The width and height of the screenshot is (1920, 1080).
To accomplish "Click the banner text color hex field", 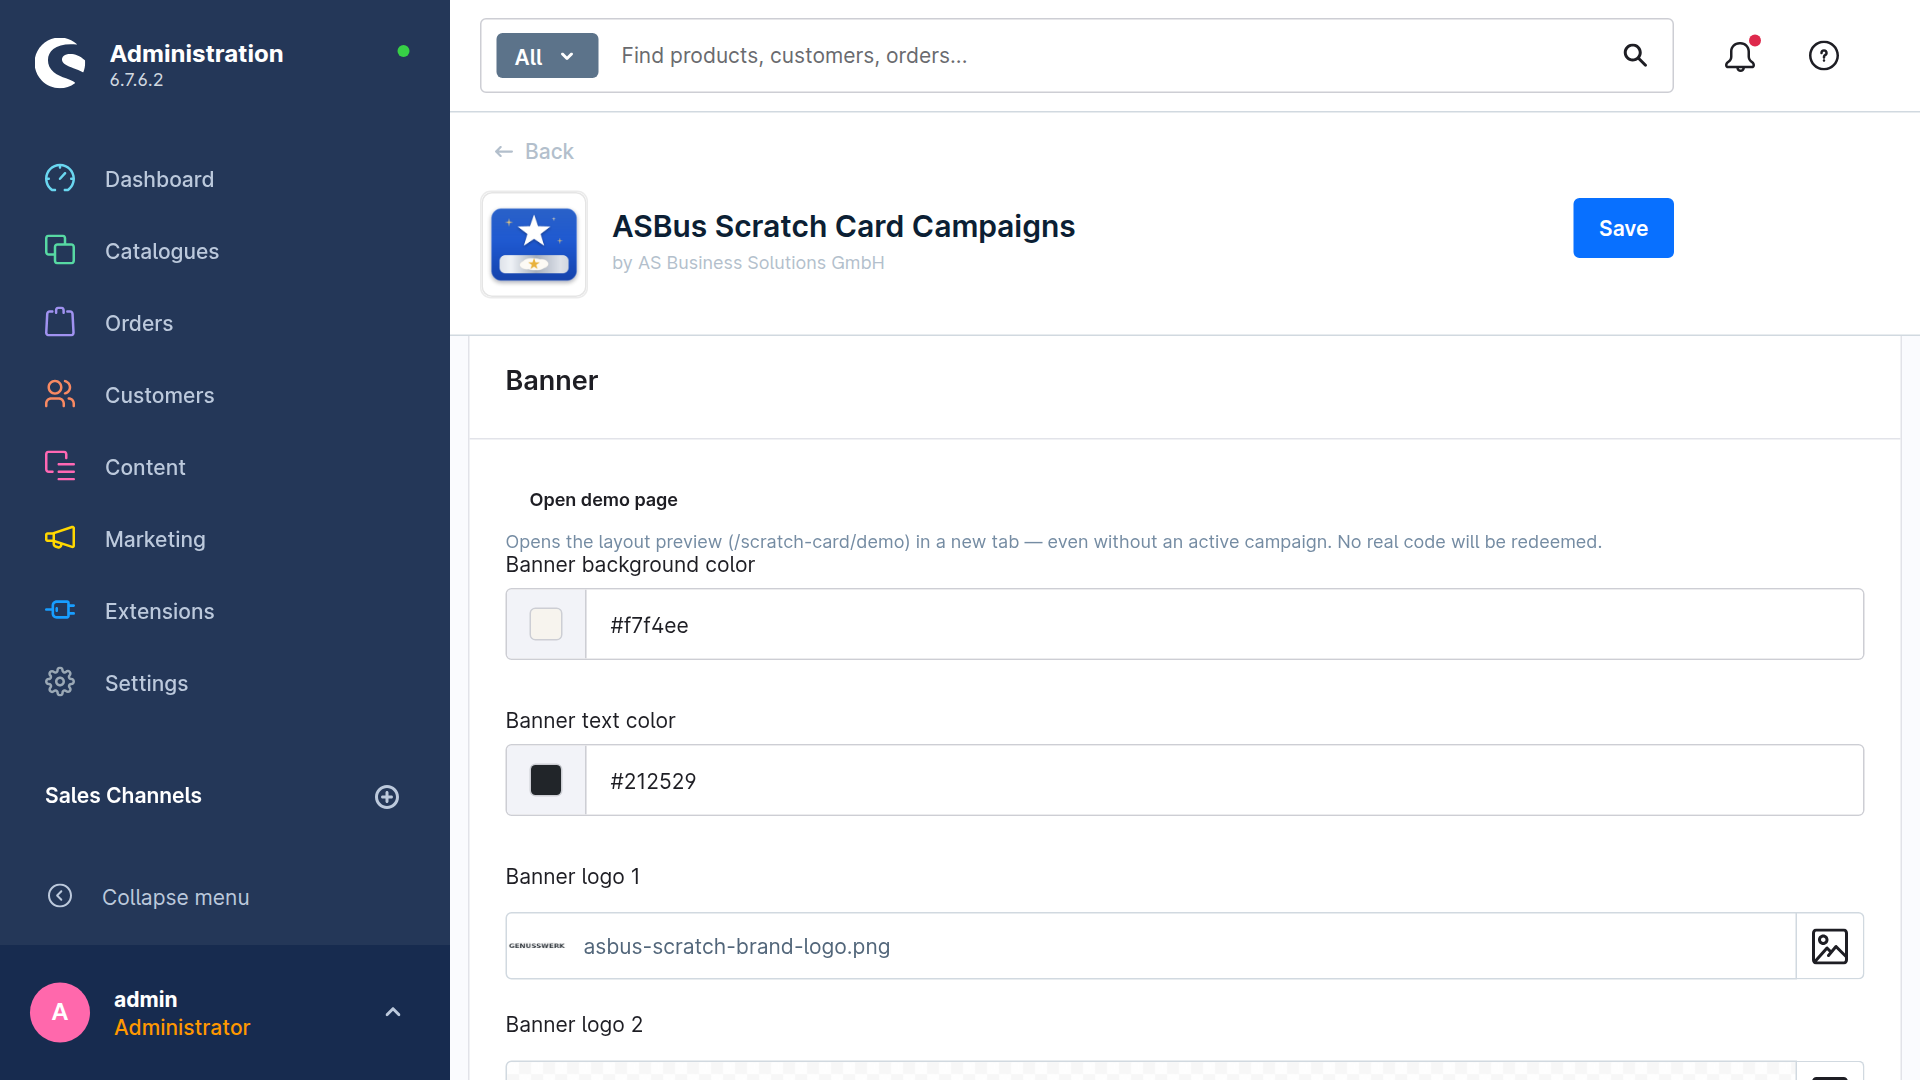I will (x=1224, y=780).
